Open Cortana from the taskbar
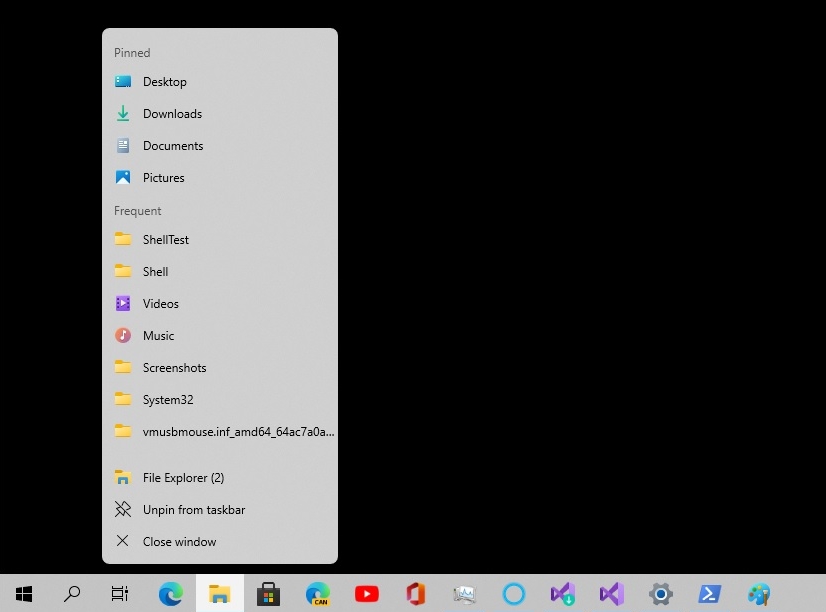826x612 pixels. pos(514,594)
